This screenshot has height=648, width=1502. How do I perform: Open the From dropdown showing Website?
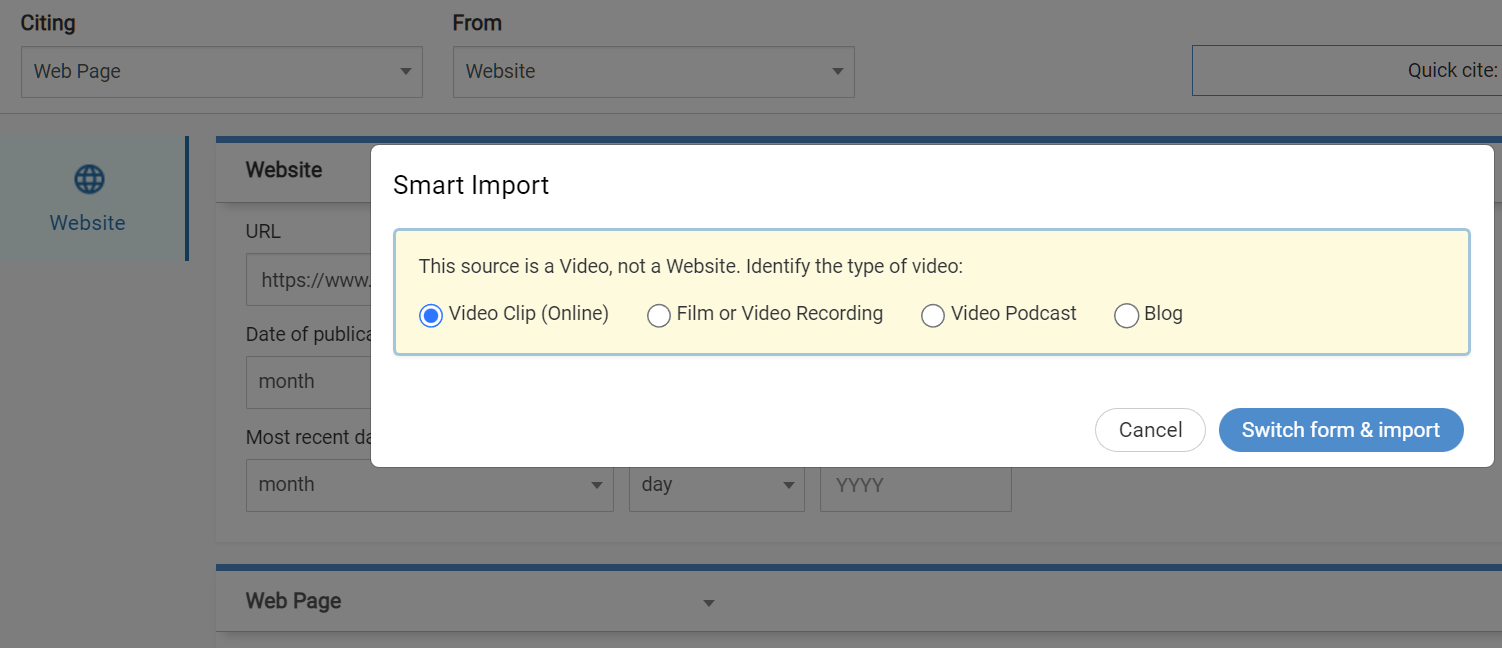pos(653,72)
